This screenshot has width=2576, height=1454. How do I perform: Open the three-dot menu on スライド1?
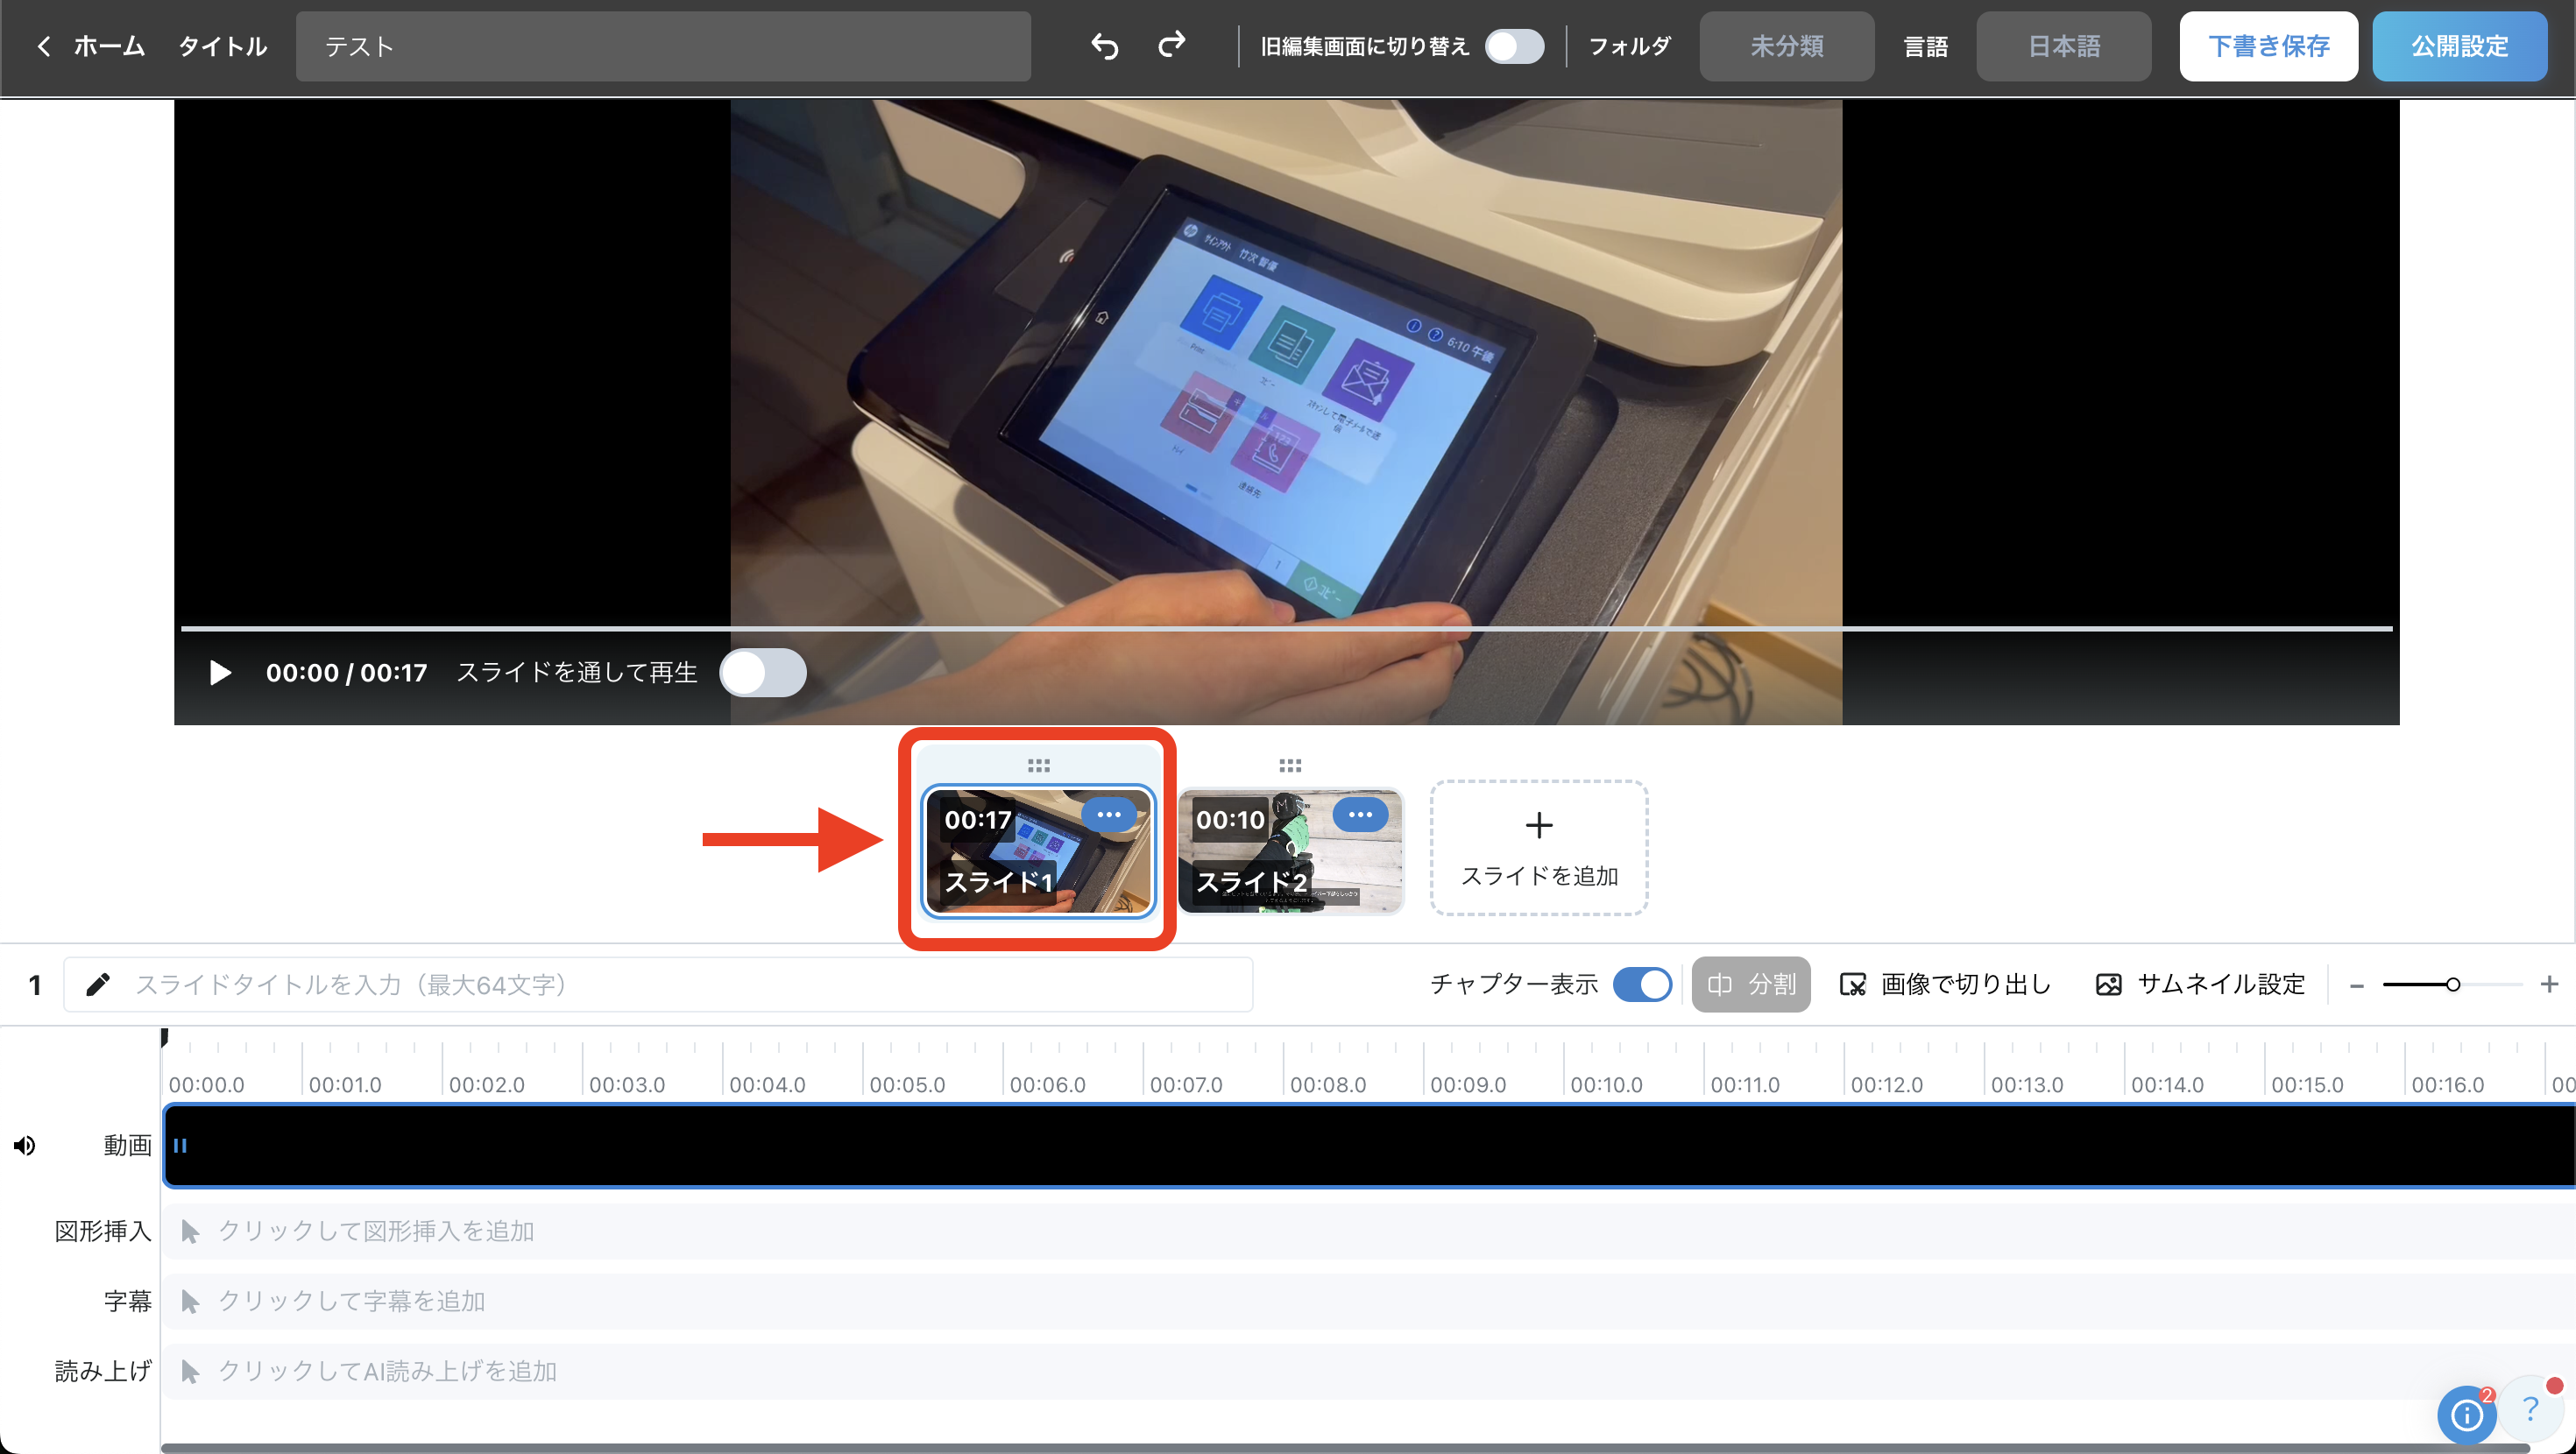click(x=1108, y=815)
